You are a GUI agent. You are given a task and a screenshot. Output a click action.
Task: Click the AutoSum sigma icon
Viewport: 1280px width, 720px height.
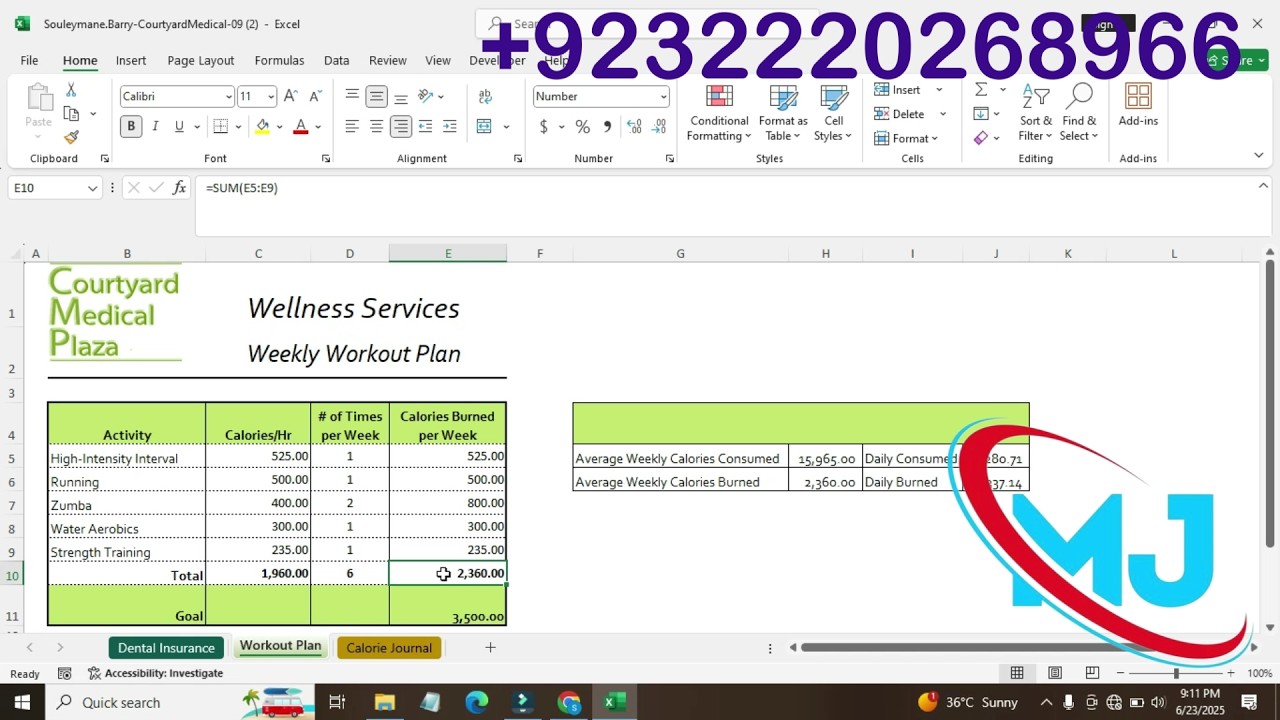tap(981, 90)
